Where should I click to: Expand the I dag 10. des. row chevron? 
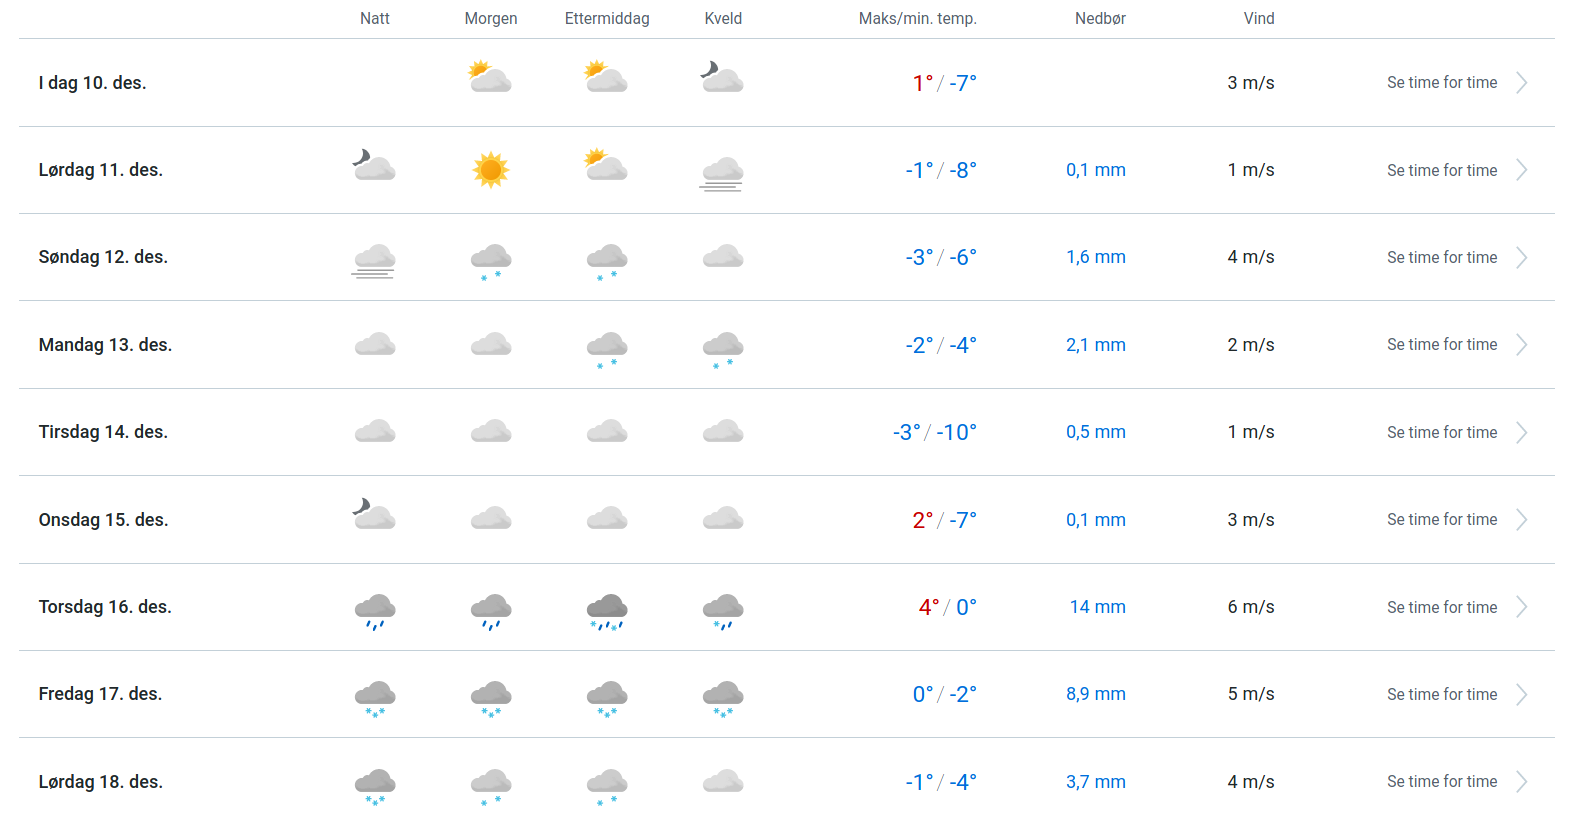(x=1521, y=83)
